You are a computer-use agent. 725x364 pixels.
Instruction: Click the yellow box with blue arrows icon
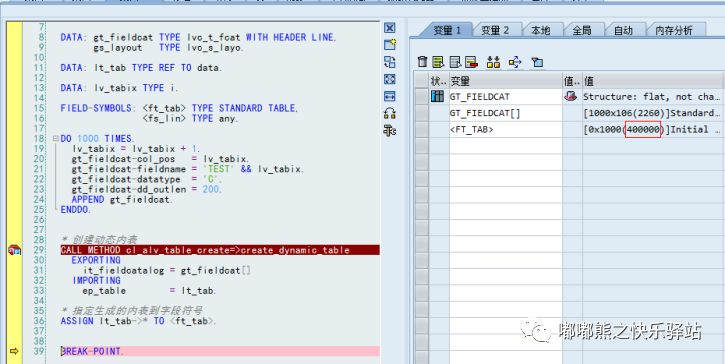[515, 62]
